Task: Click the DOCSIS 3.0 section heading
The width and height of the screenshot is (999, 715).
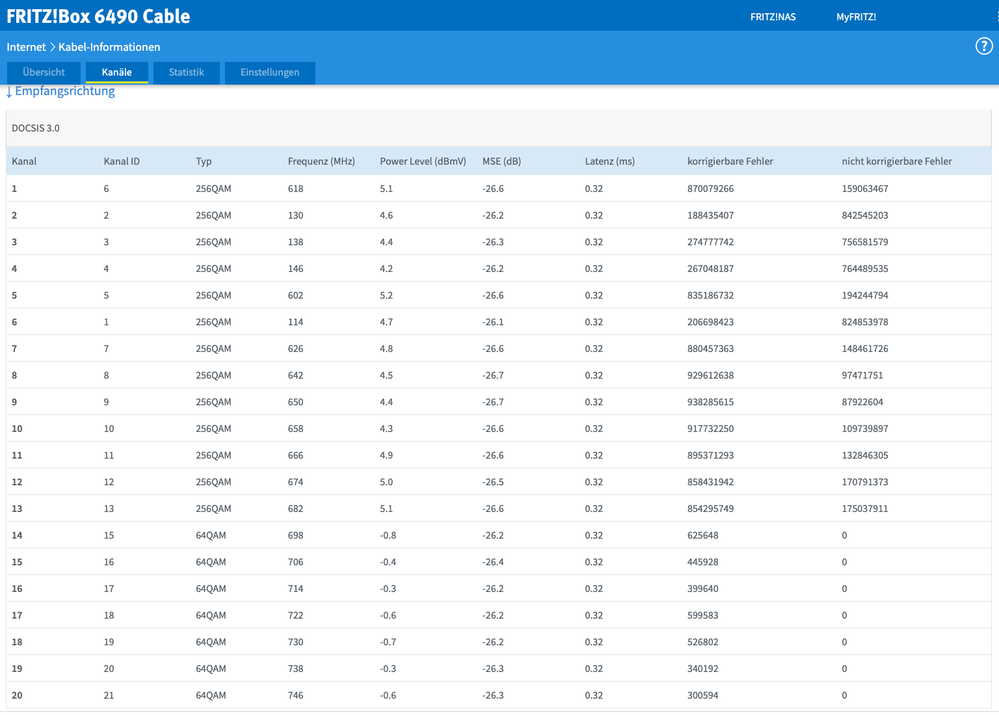Action: pyautogui.click(x=36, y=128)
